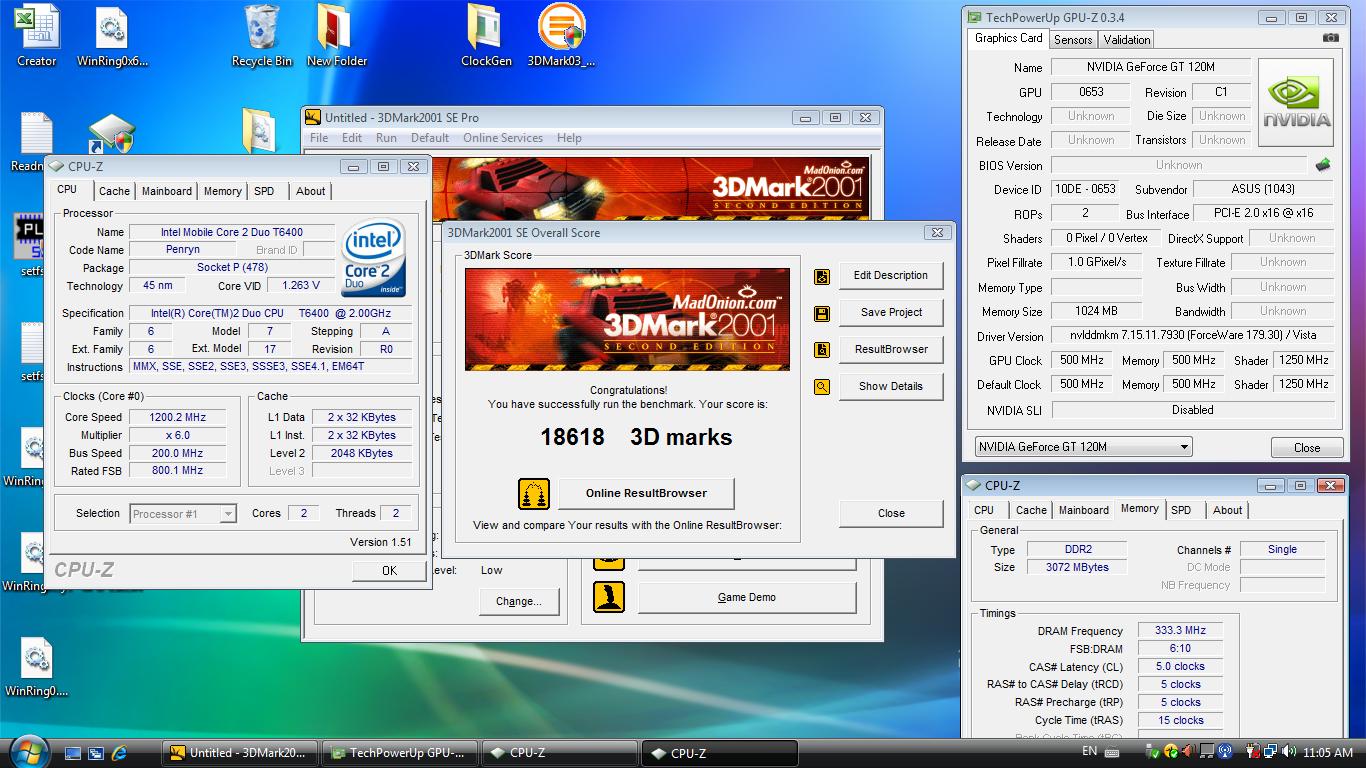Open the New Folder desktop icon
The width and height of the screenshot is (1366, 768).
(x=336, y=36)
